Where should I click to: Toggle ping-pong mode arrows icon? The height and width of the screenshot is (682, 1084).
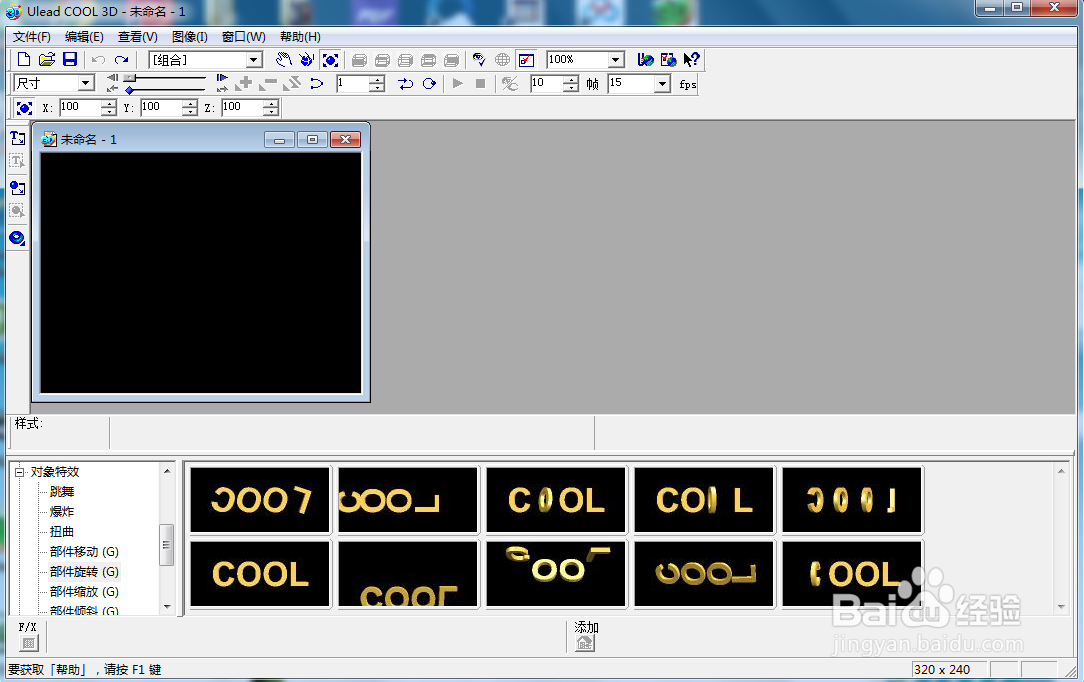406,84
